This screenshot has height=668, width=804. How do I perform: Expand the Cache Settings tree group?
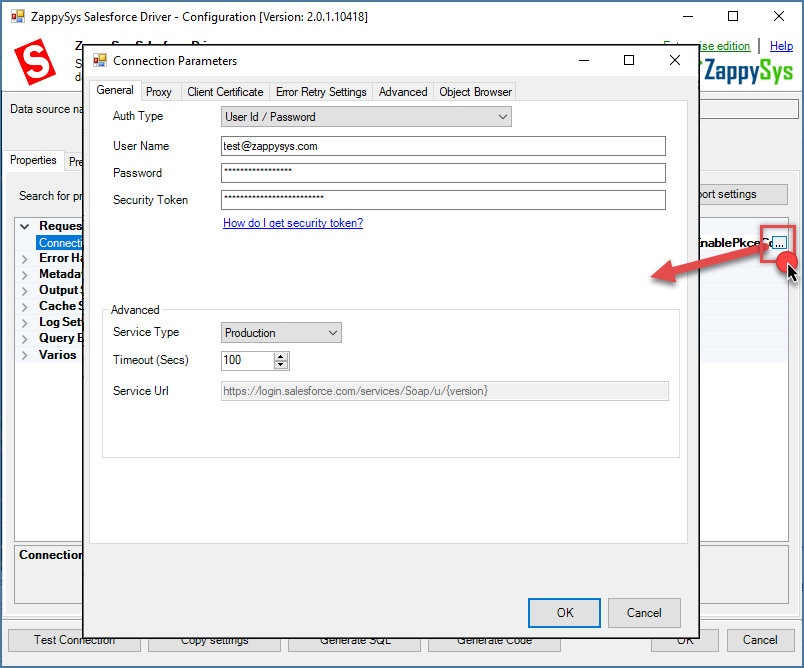tap(24, 307)
